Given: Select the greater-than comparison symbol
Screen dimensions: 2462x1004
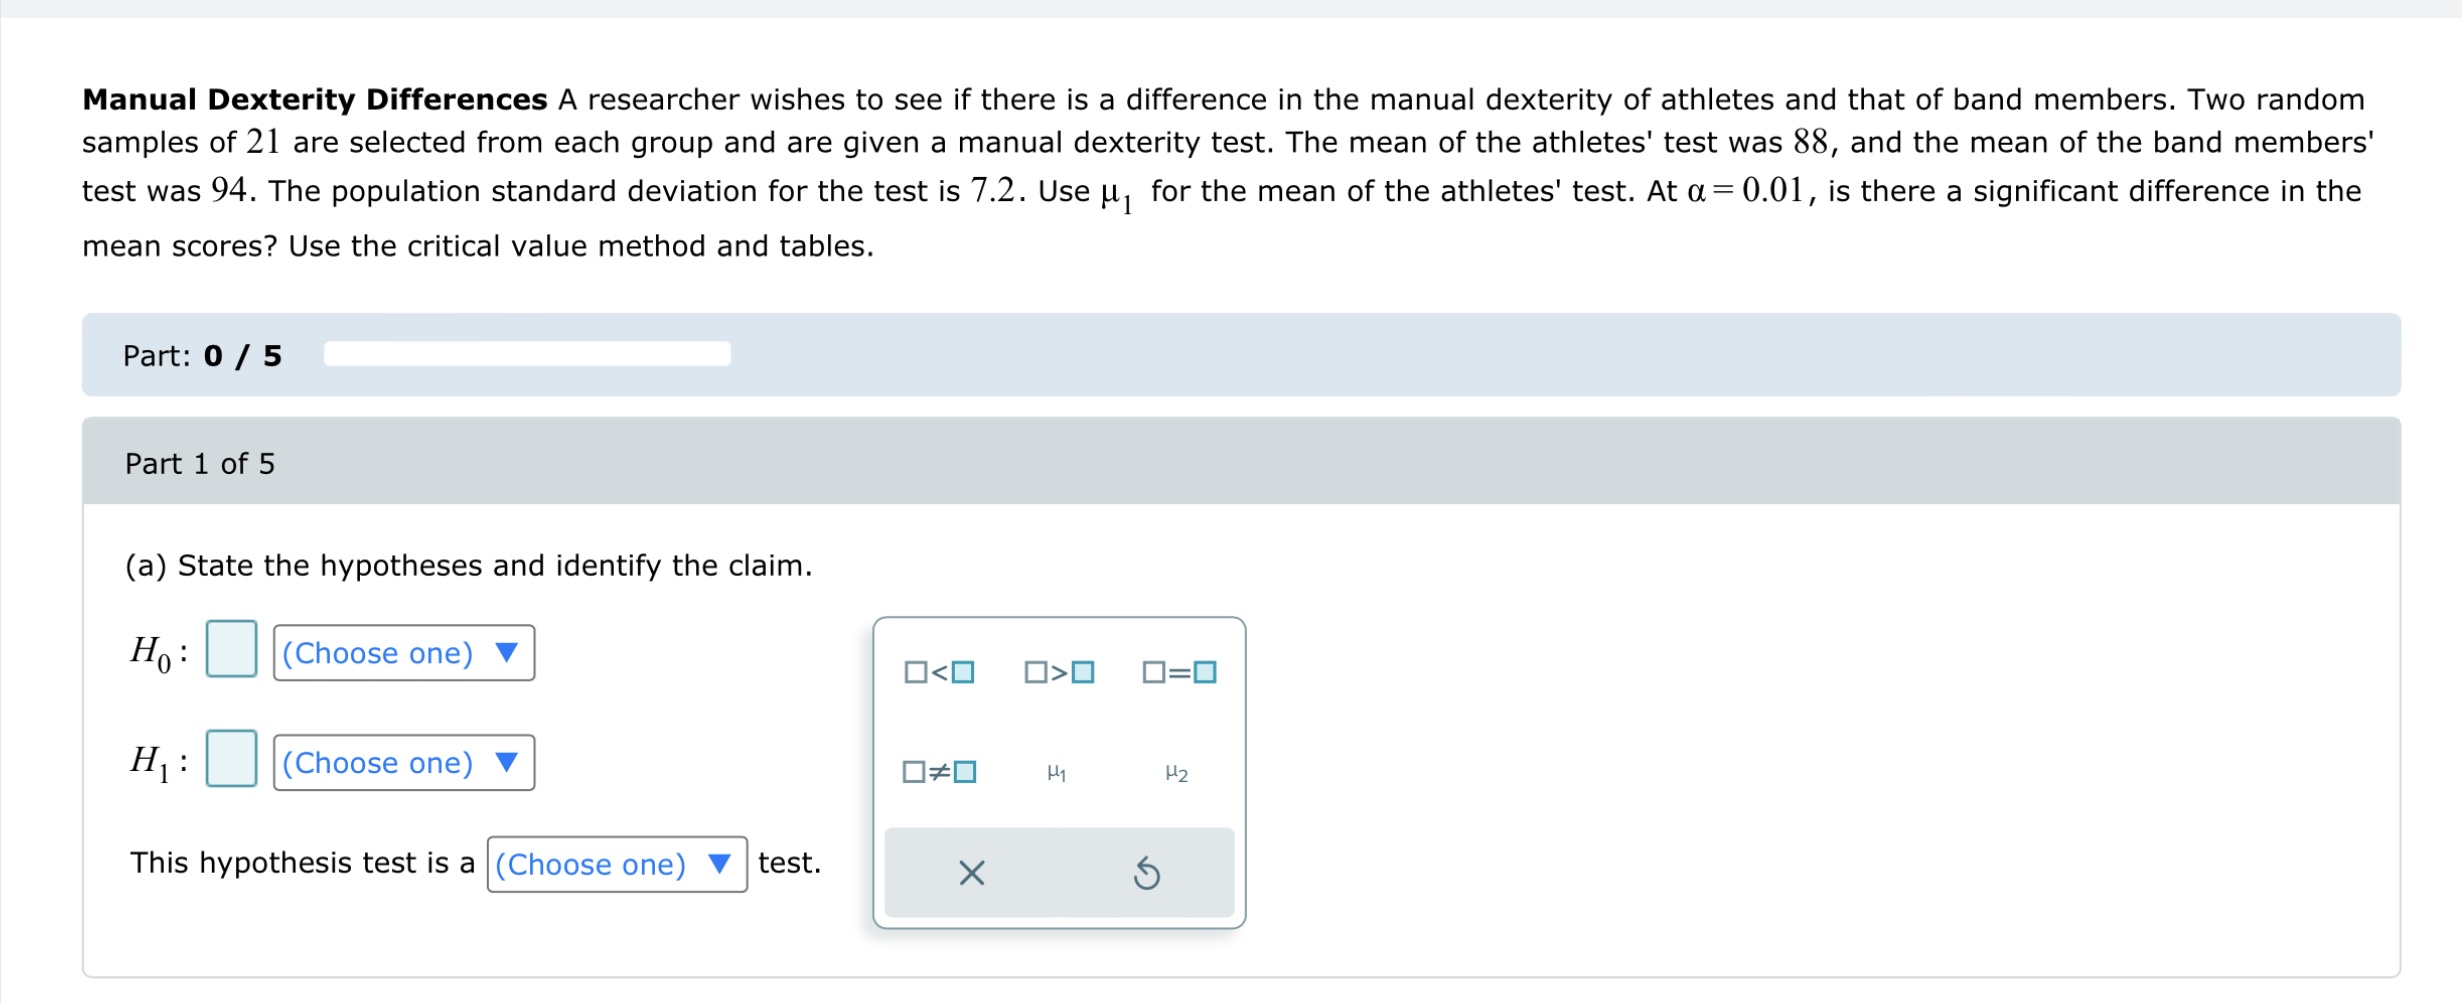Looking at the screenshot, I should 1060,672.
